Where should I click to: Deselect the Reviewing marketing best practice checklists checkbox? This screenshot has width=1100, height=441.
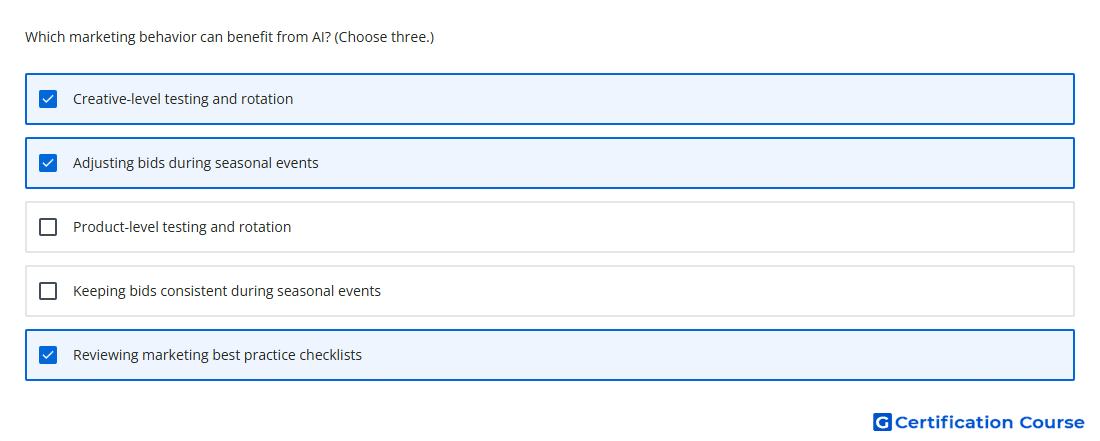coord(48,355)
